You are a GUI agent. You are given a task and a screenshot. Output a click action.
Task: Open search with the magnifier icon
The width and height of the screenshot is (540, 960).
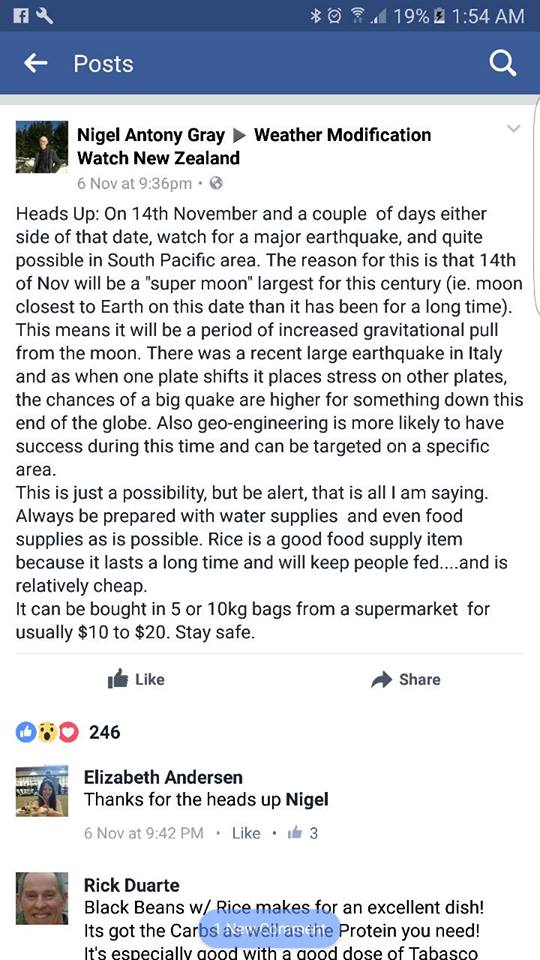pos(503,63)
